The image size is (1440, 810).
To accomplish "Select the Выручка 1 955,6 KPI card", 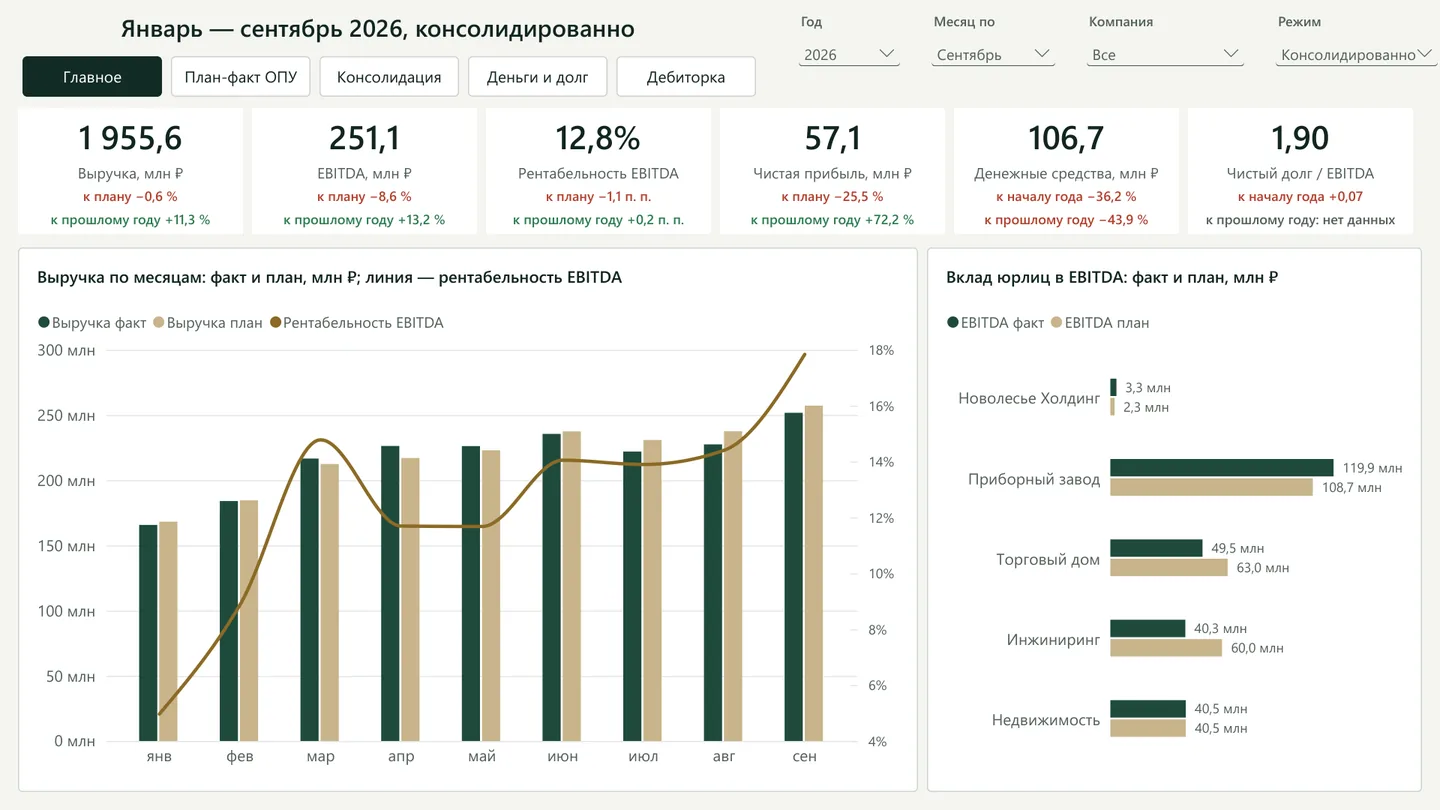I will (x=130, y=172).
